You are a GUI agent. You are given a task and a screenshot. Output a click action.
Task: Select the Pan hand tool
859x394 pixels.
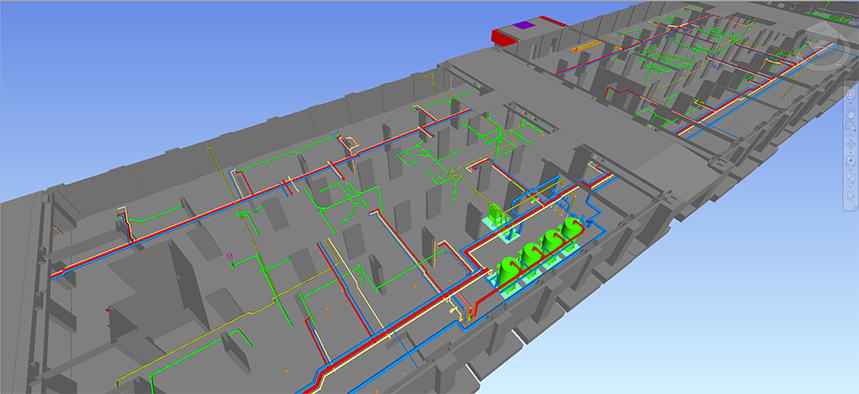click(851, 113)
